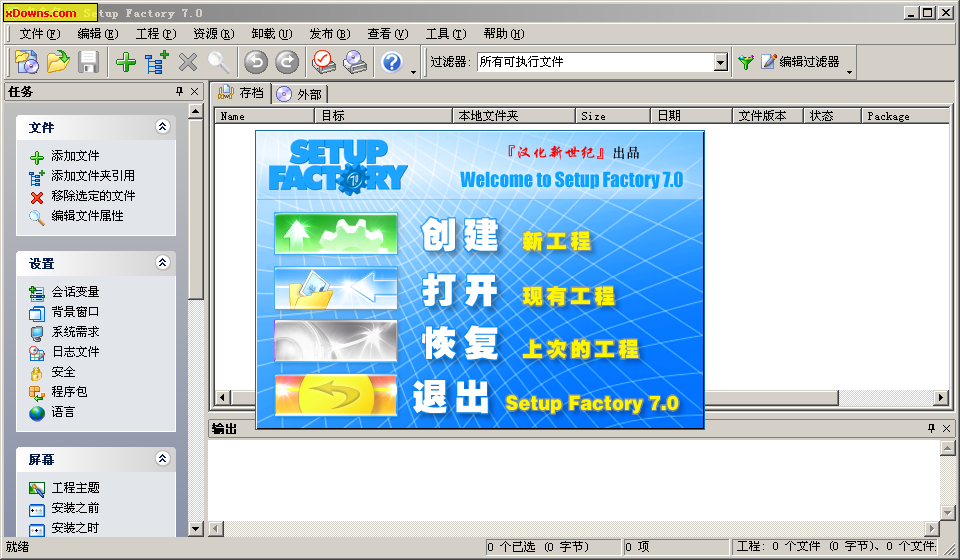Open the 工具(T) menu
Viewport: 960px width, 560px height.
tap(446, 34)
